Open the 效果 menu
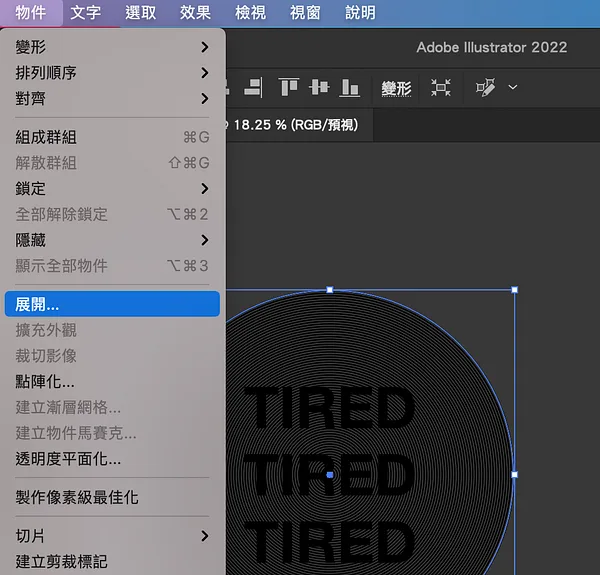 pos(195,13)
